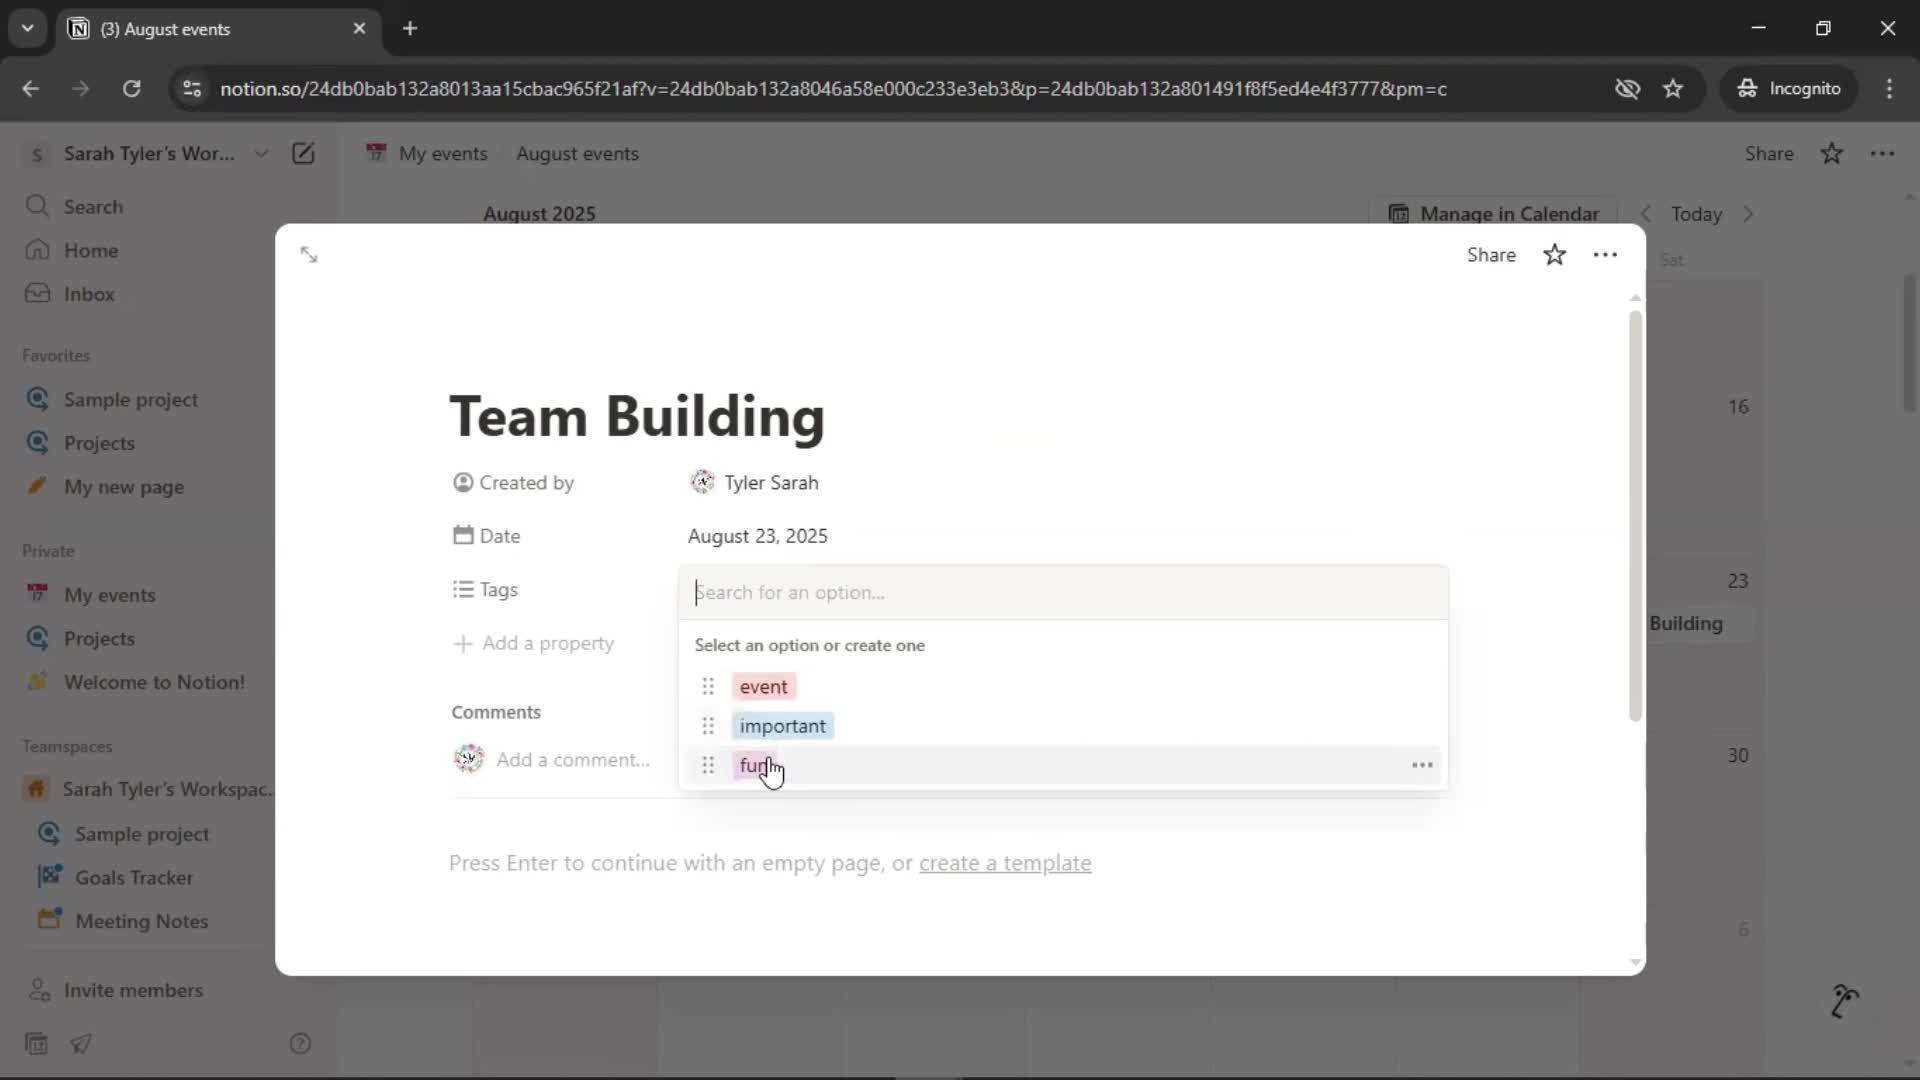Image resolution: width=1920 pixels, height=1080 pixels.
Task: Open Search in the sidebar
Action: [x=93, y=207]
